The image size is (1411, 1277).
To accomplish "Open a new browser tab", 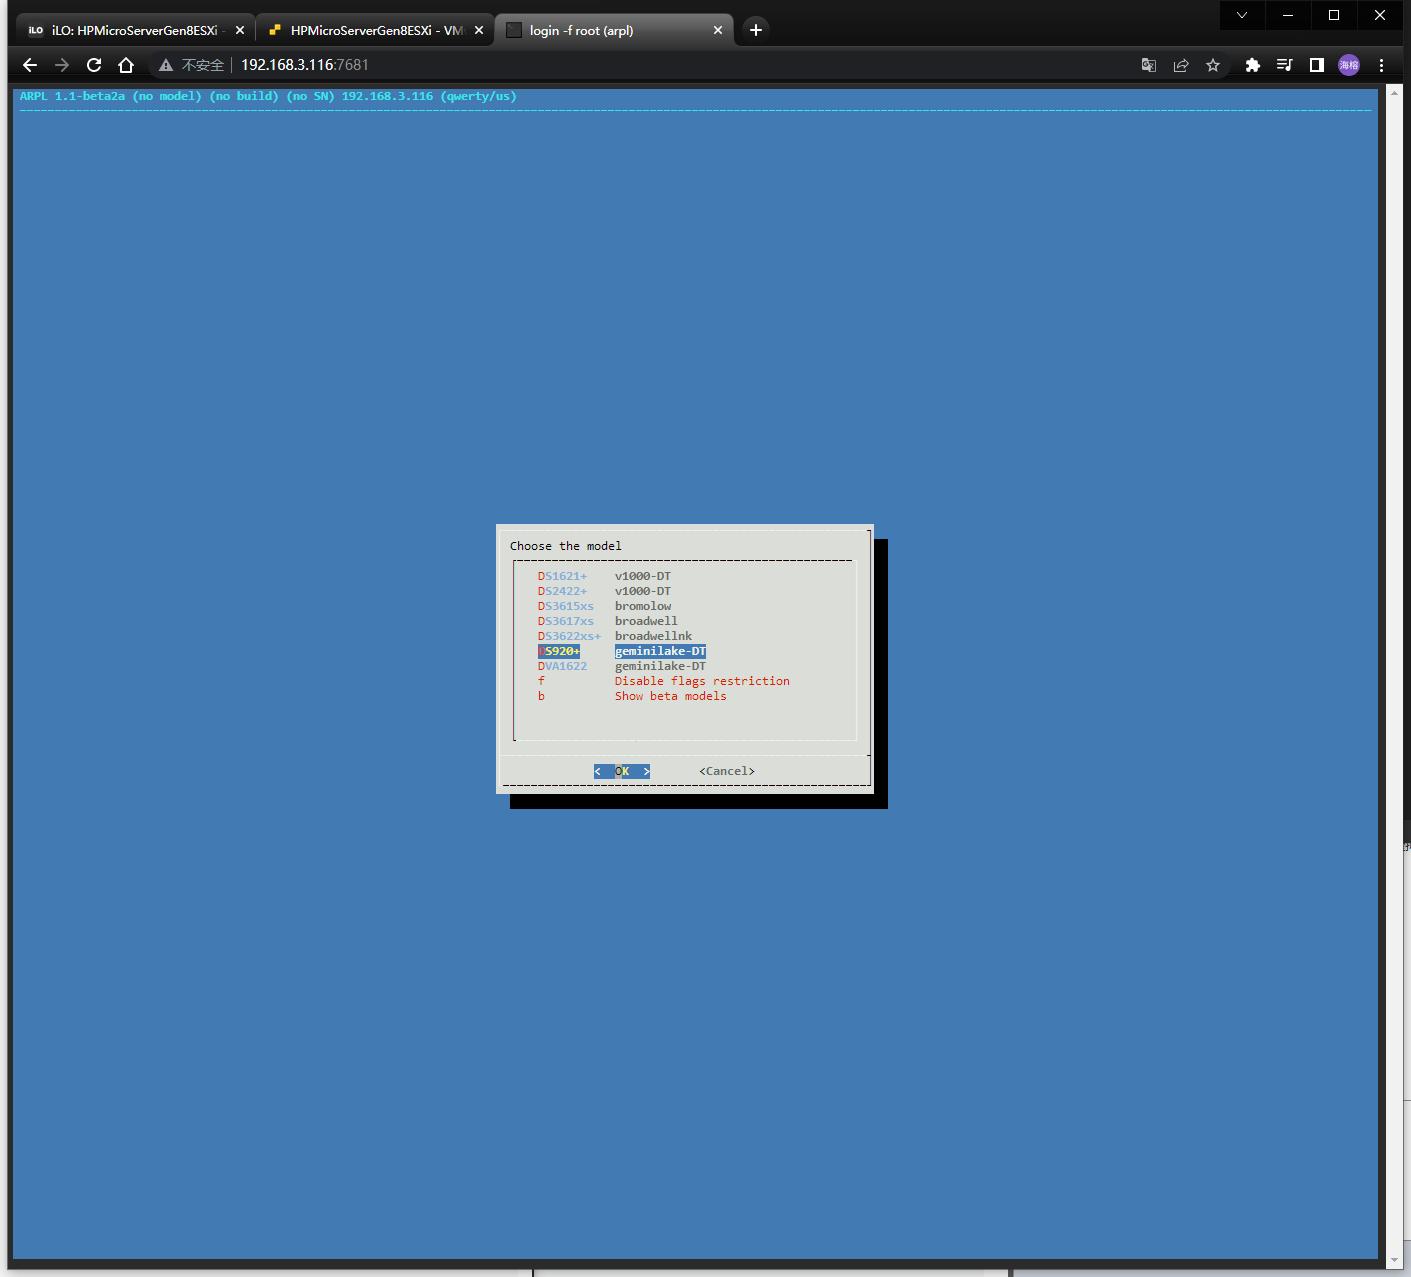I will [756, 30].
